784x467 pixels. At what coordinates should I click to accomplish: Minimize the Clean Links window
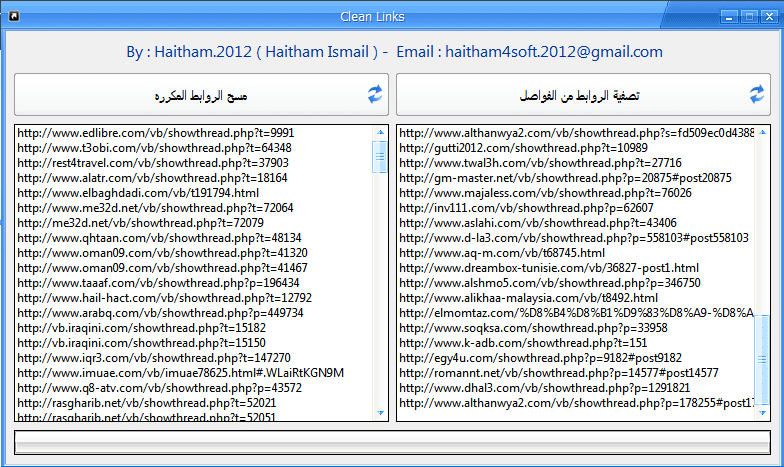click(729, 17)
